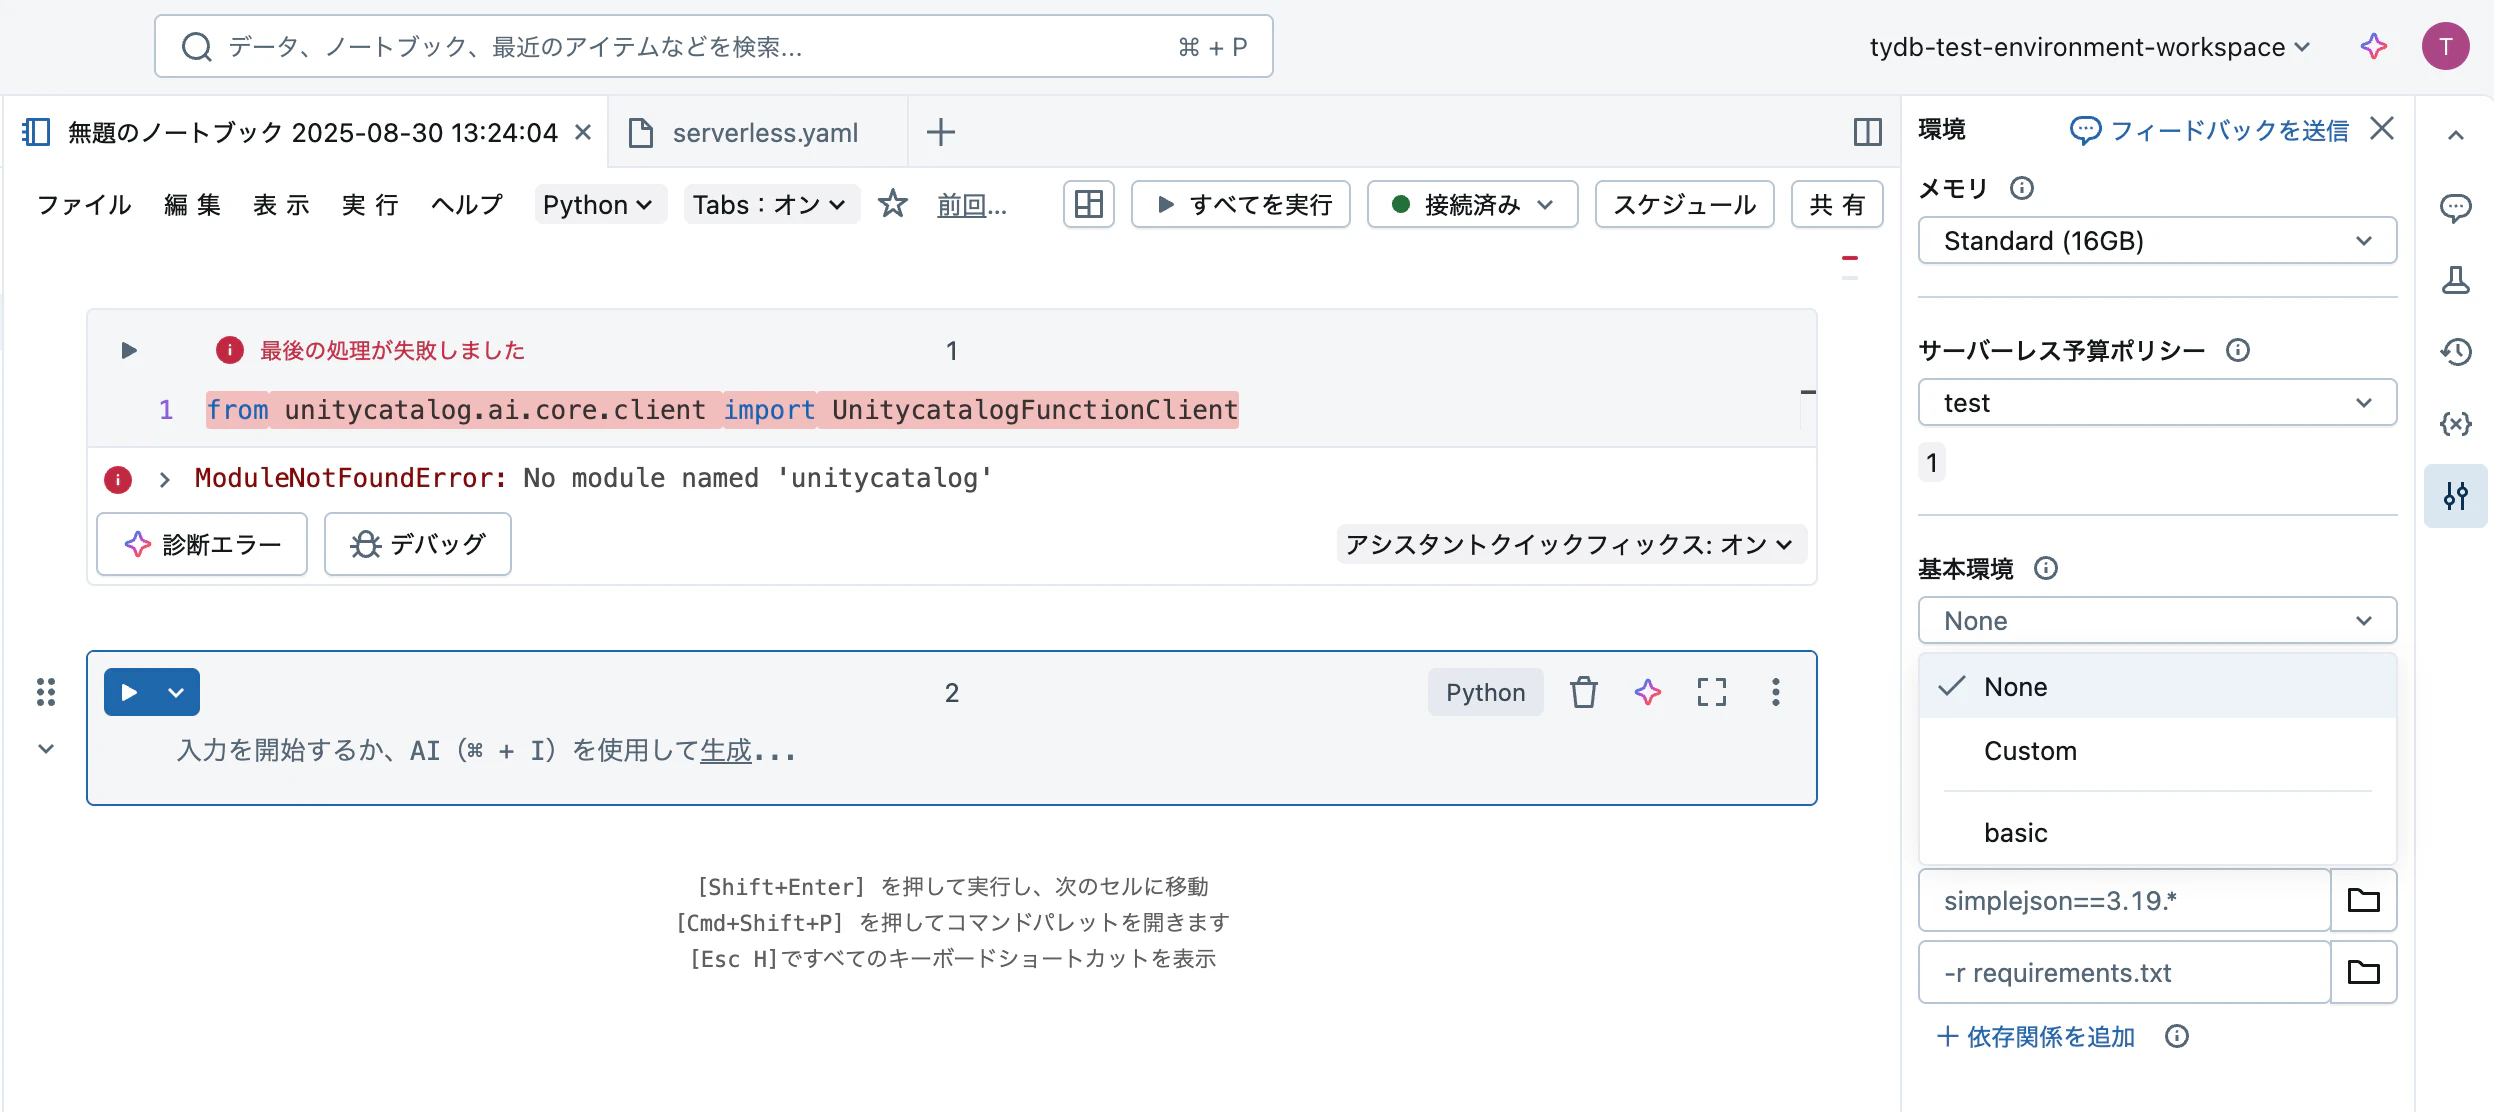
Task: Open the 編集 menu
Action: coord(192,204)
